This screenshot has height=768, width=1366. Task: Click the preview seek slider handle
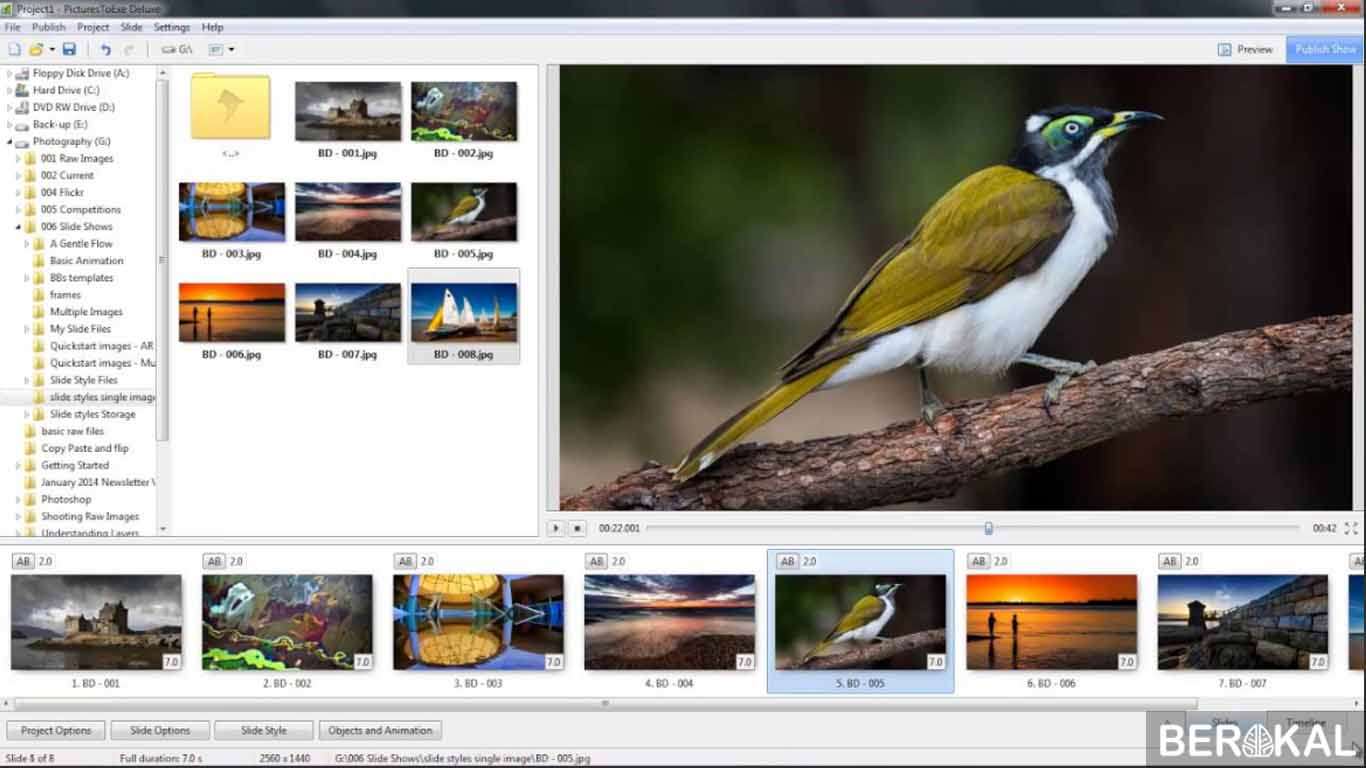988,528
